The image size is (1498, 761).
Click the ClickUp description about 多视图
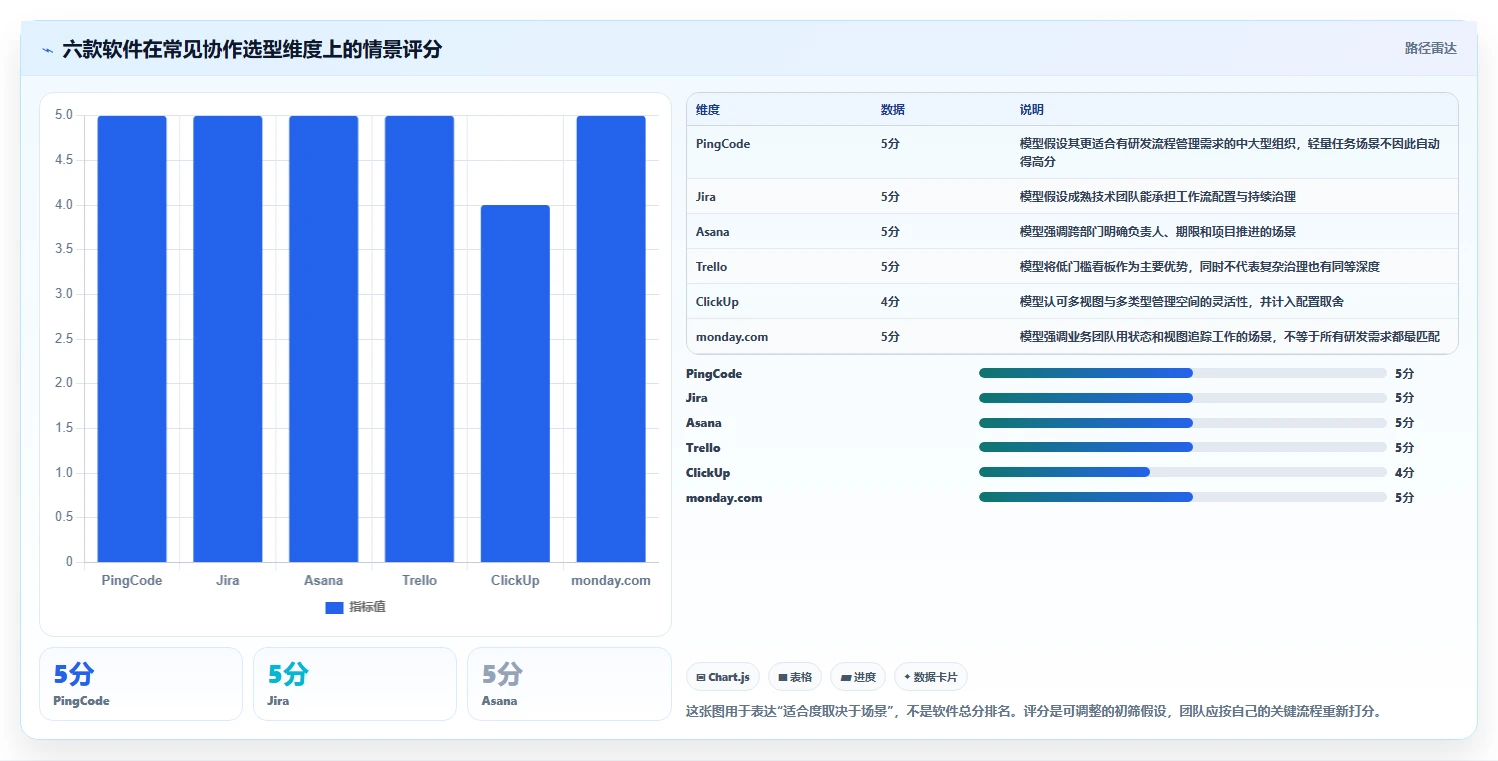1182,302
